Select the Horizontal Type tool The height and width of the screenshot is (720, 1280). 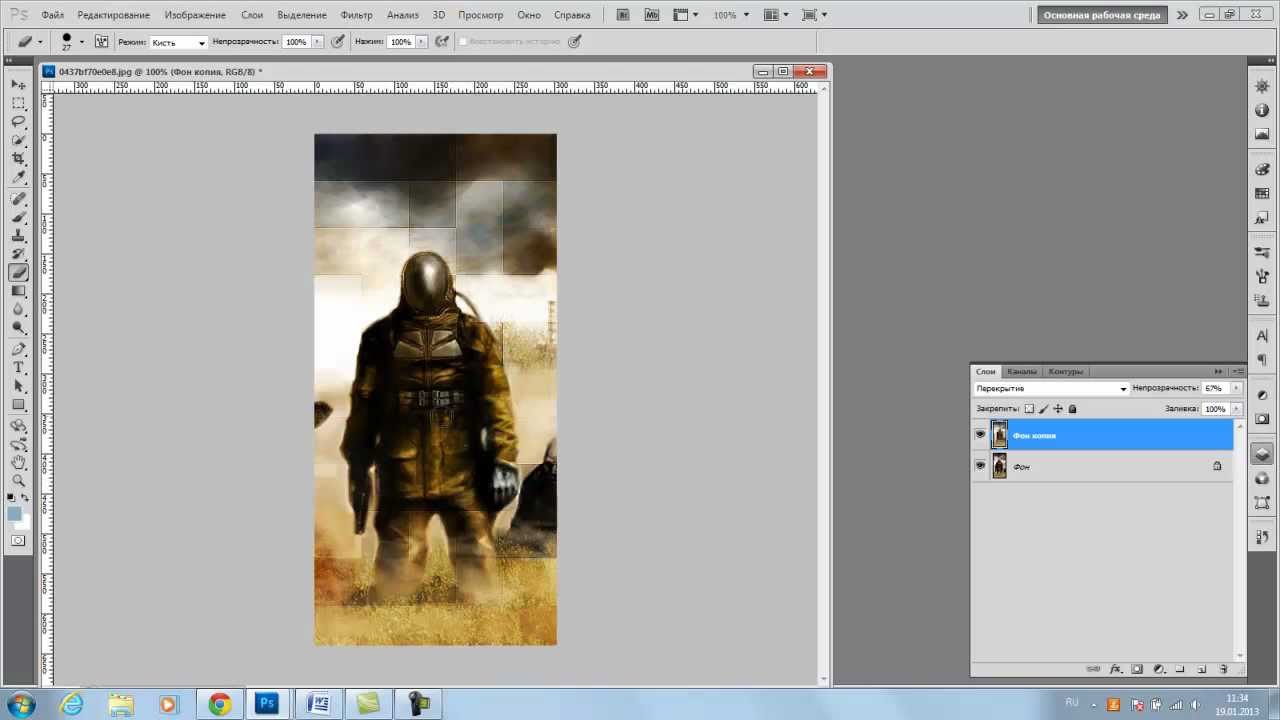pyautogui.click(x=18, y=368)
